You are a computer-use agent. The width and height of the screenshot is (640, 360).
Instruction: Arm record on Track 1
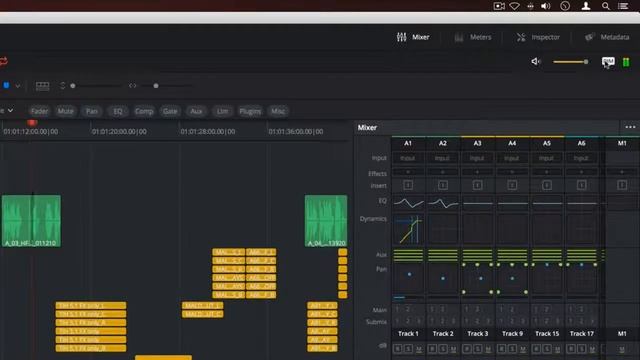[398, 349]
